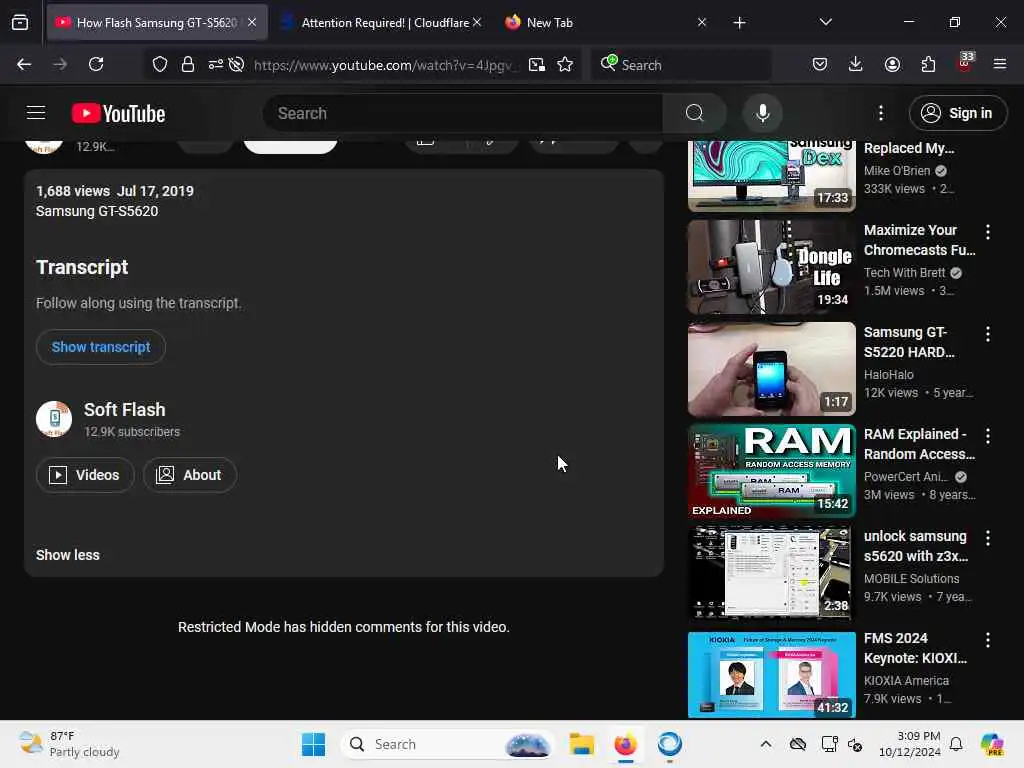Open the tracking protection shield icon
Viewport: 1024px width, 768px height.
pos(160,64)
